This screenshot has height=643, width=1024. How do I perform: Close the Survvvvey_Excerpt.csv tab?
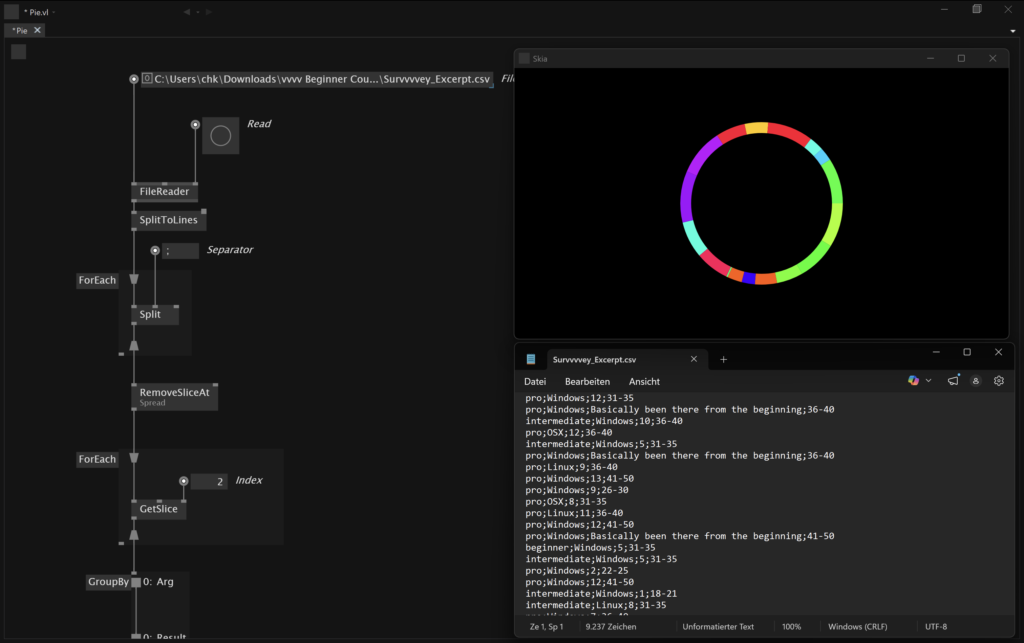694,359
